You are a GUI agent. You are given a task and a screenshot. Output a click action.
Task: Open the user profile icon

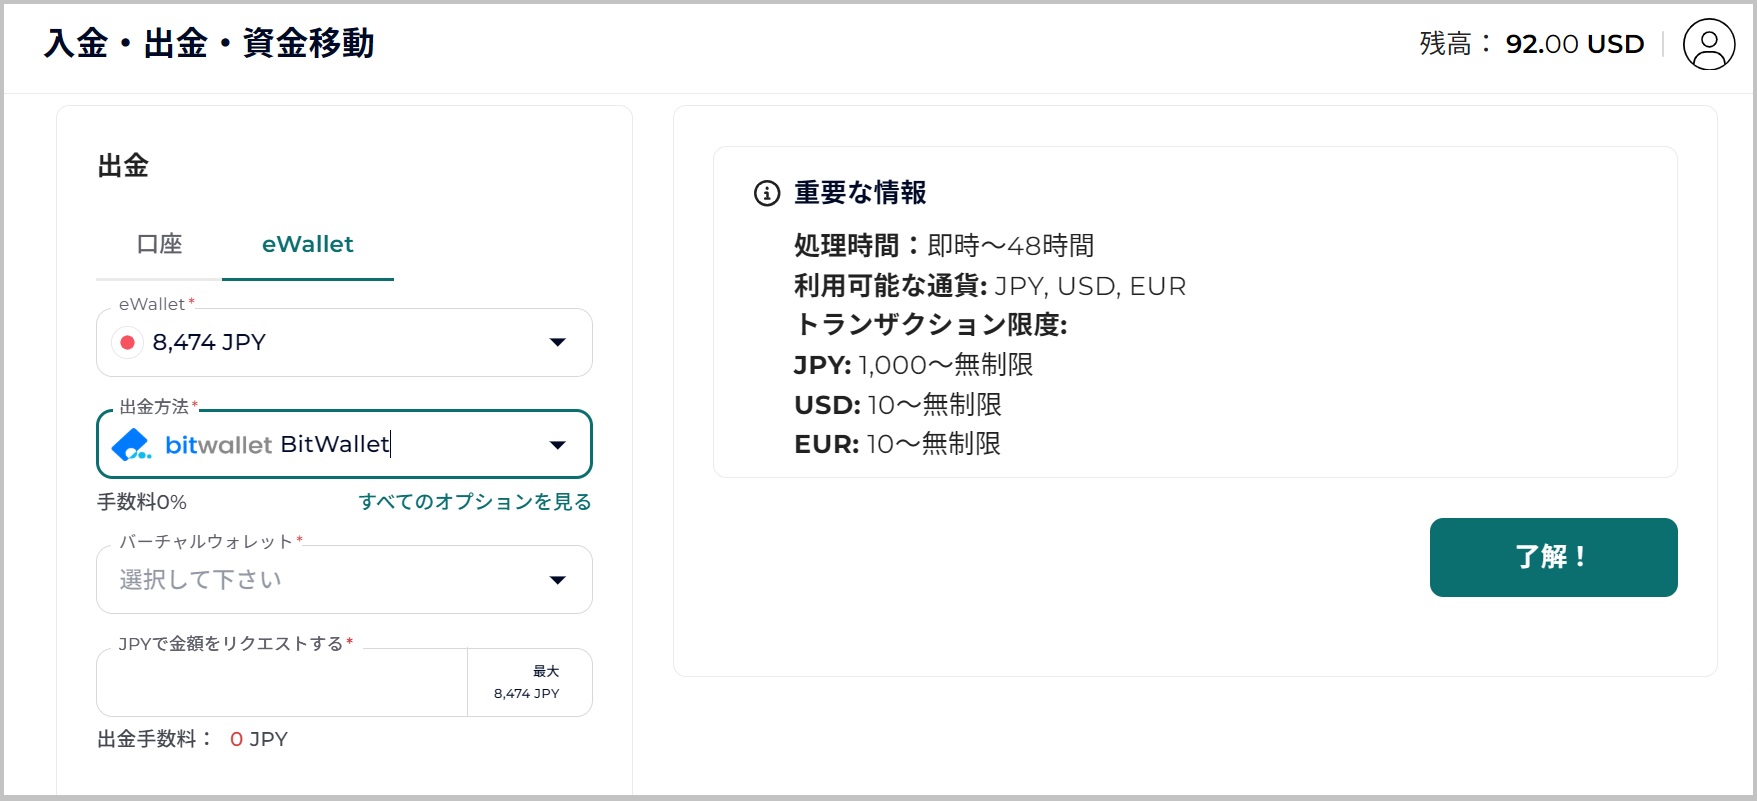click(1708, 45)
